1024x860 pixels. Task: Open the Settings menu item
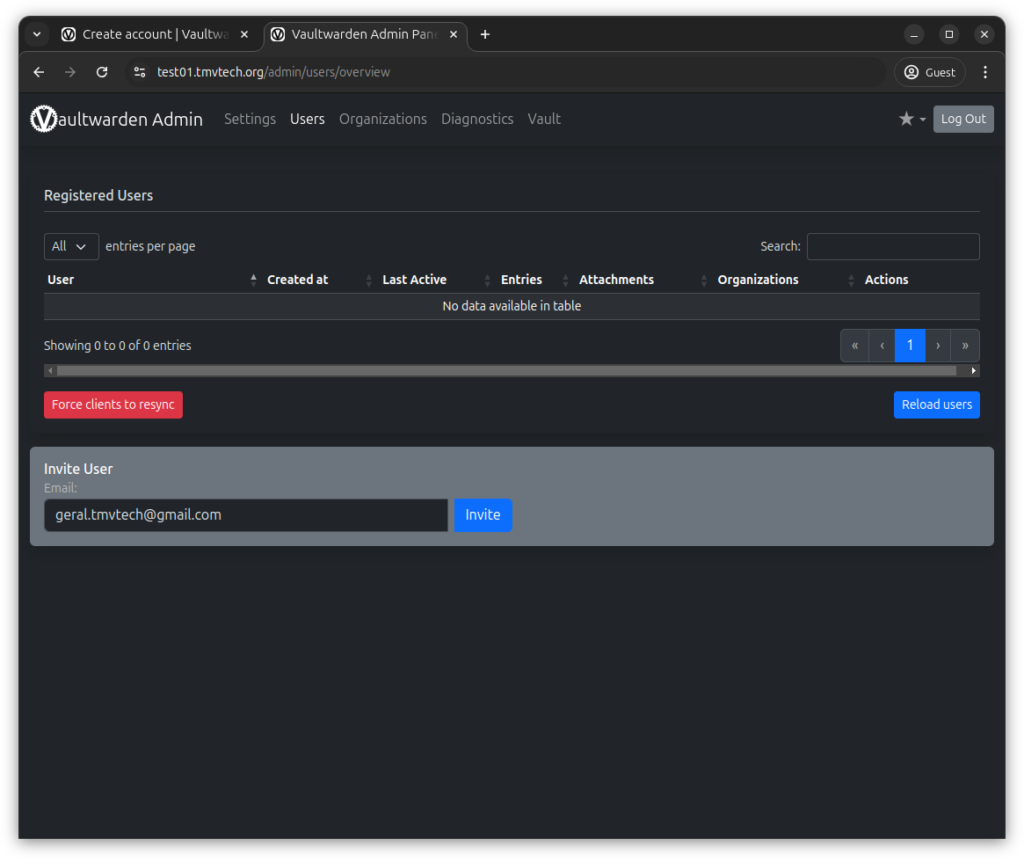(x=249, y=119)
